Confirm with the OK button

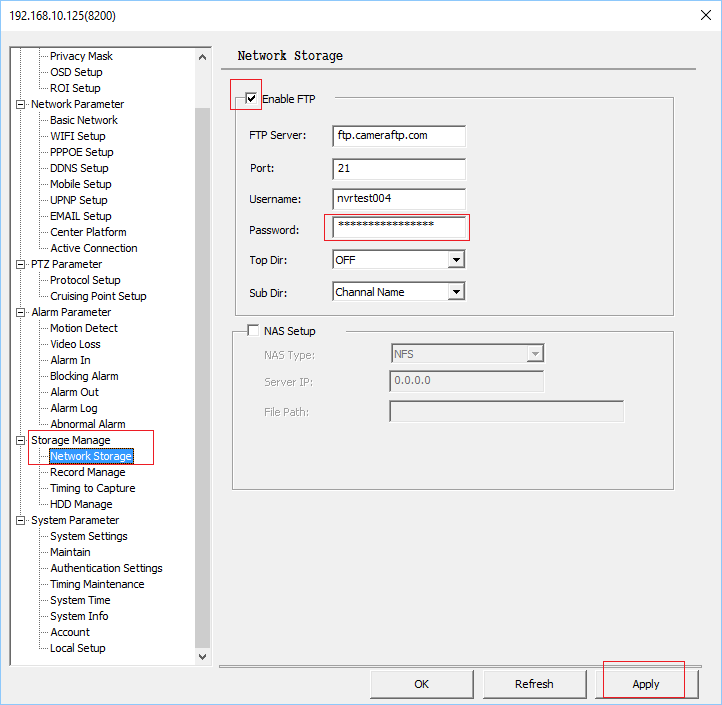click(422, 684)
